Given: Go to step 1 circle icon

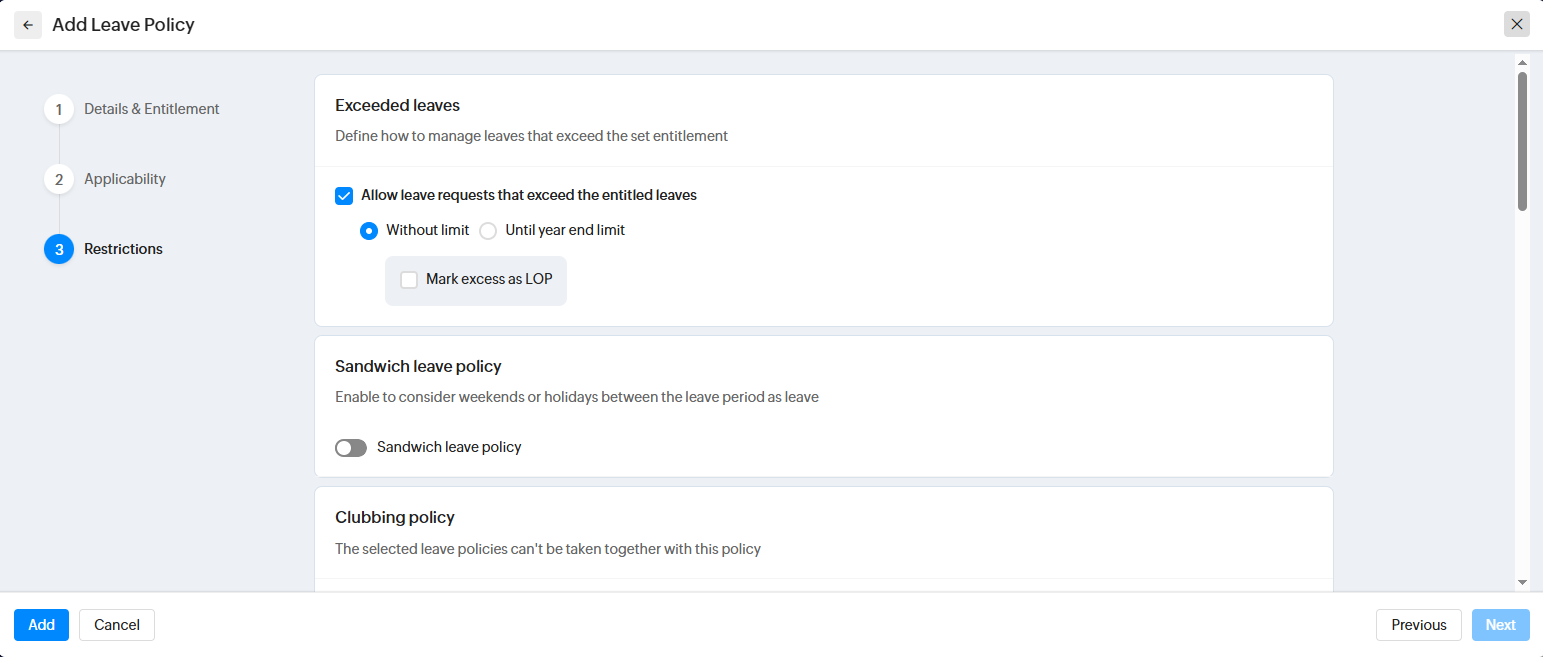Looking at the screenshot, I should (59, 109).
